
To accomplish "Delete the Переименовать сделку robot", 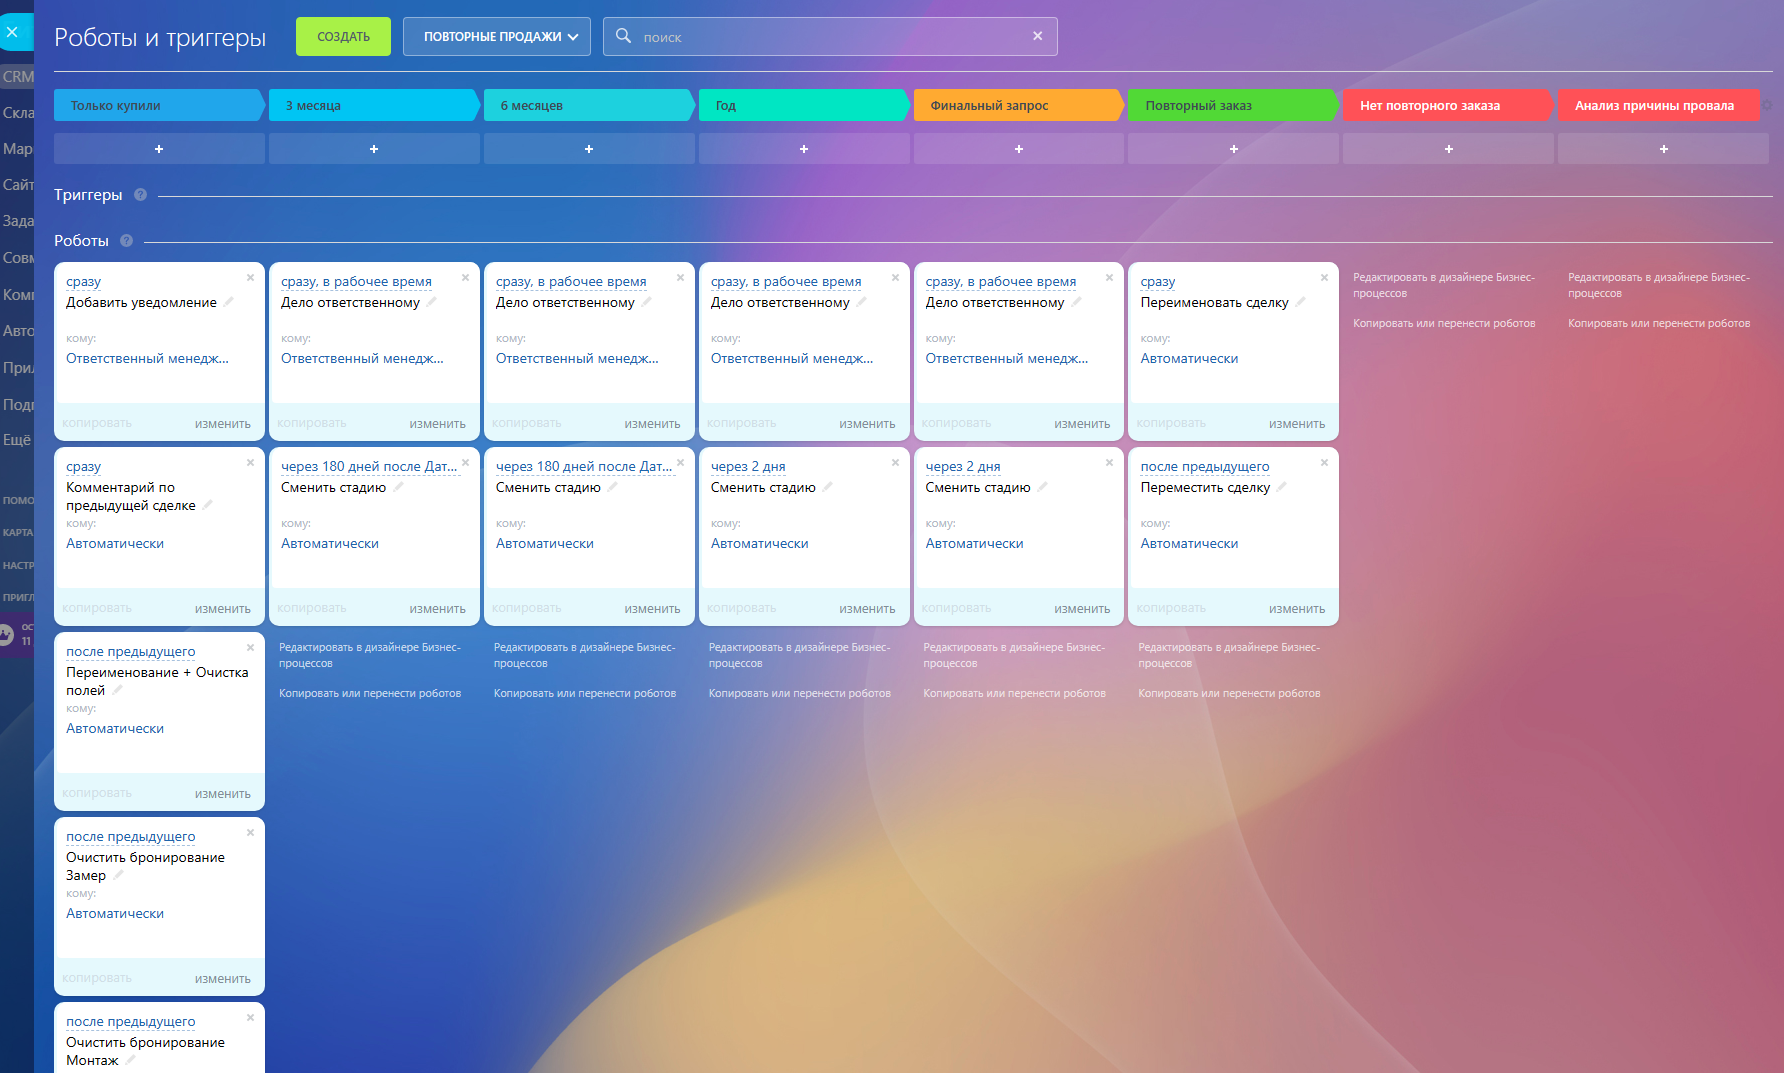I will 1324,277.
